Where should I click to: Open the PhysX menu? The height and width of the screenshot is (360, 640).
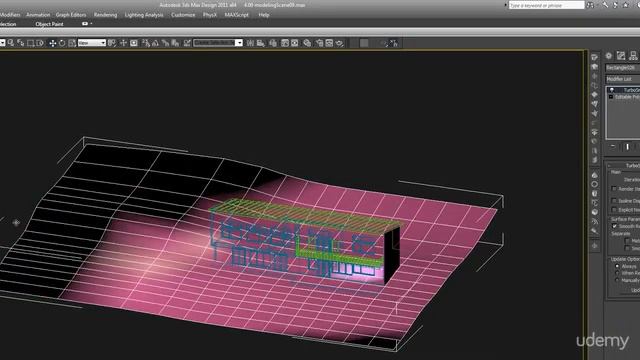tap(210, 15)
